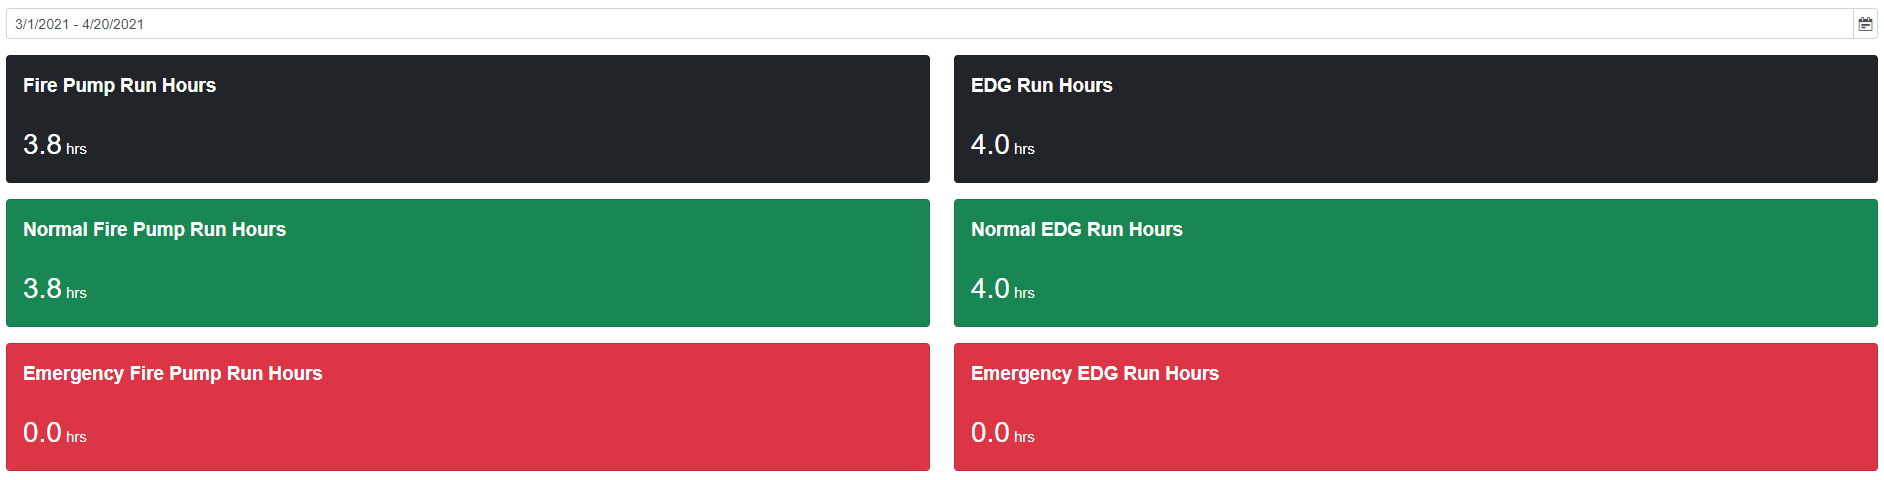Open the calendar date picker icon
The width and height of the screenshot is (1884, 480).
point(1865,24)
